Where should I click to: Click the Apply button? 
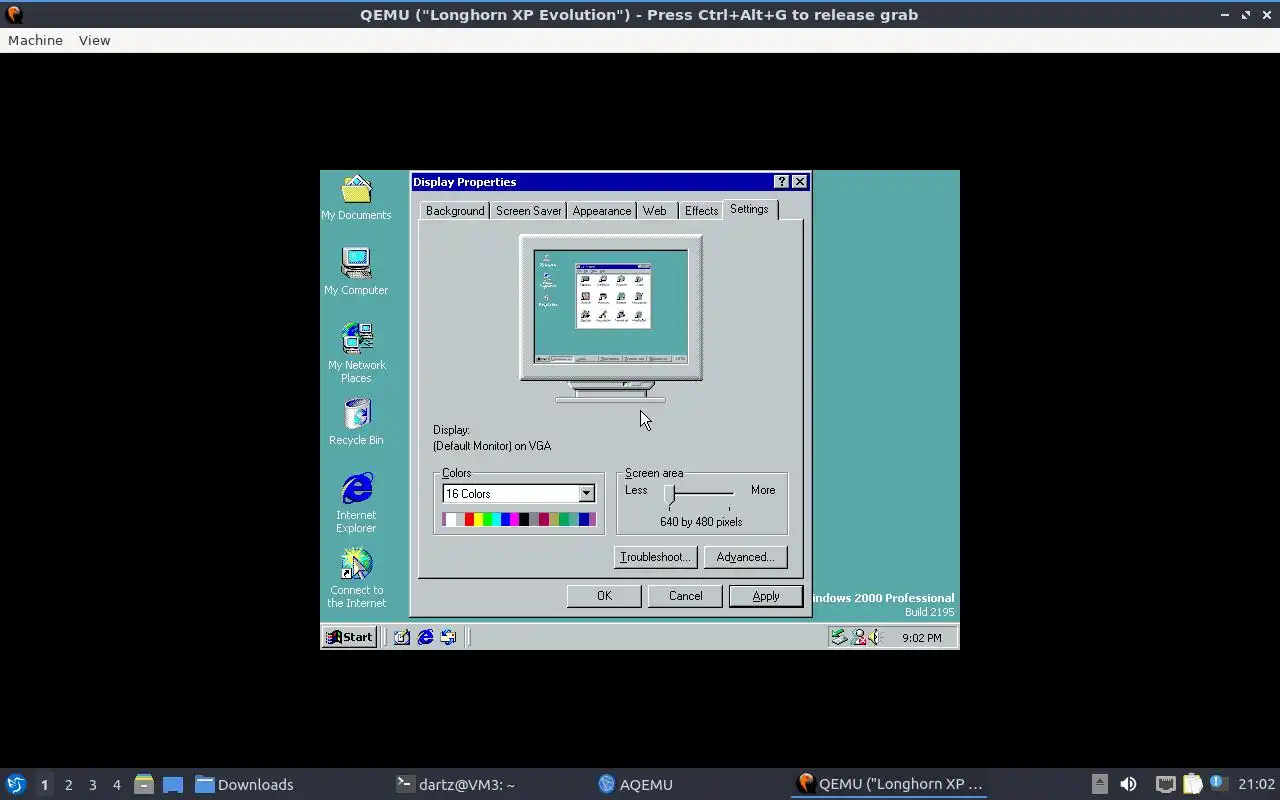tap(766, 596)
